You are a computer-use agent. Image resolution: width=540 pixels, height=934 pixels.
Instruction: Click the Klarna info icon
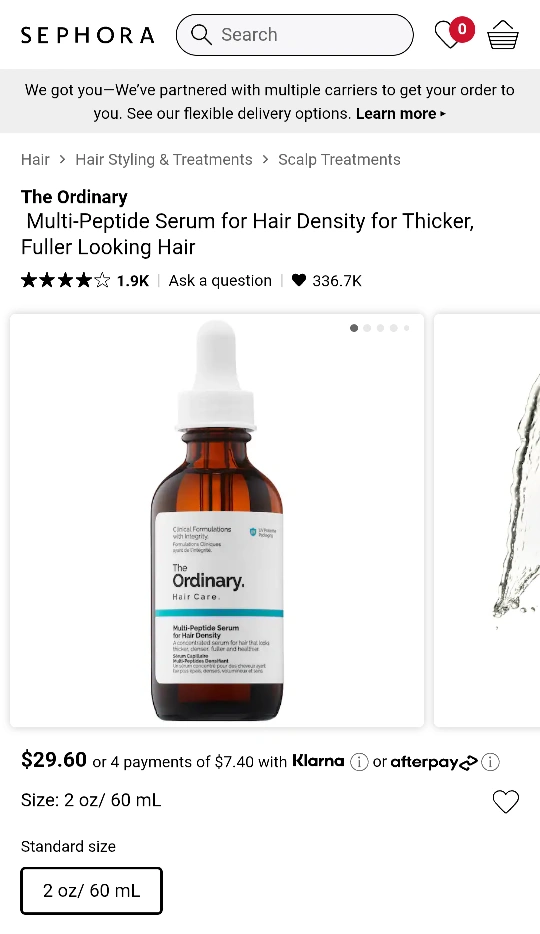(x=359, y=762)
